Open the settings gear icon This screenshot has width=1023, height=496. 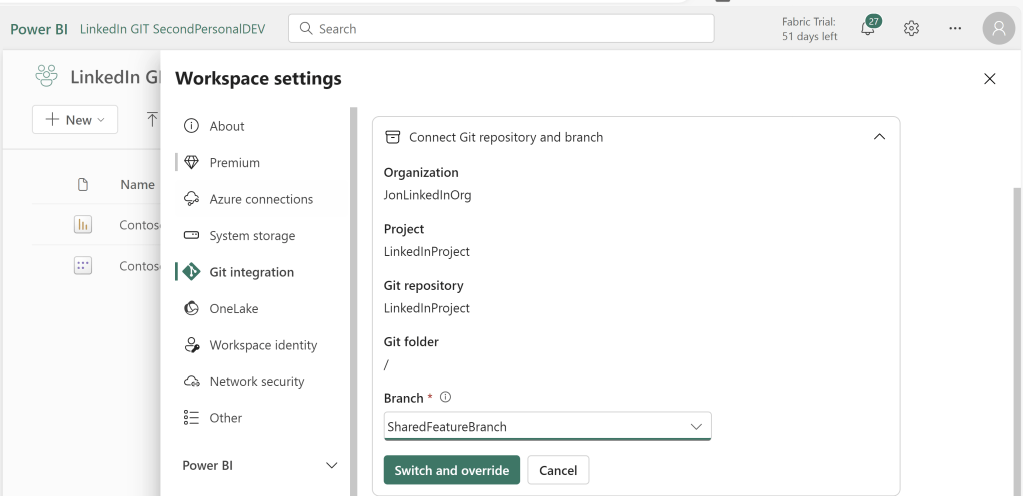click(x=911, y=29)
